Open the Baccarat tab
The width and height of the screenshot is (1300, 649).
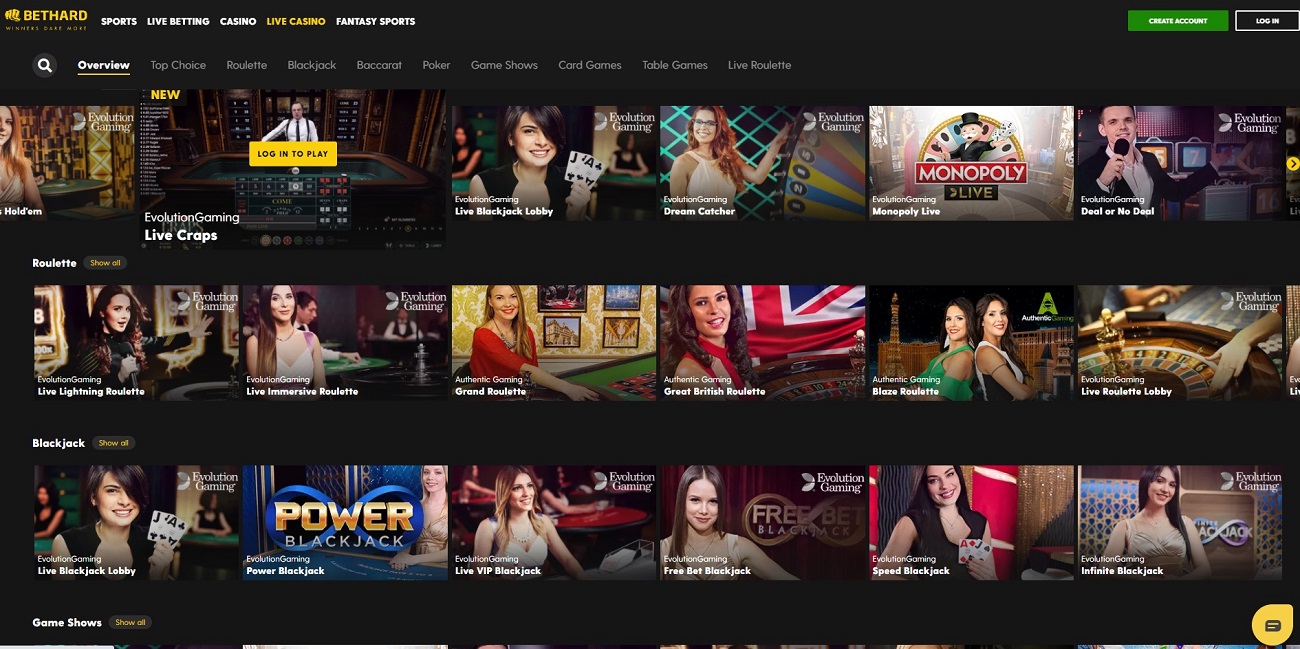(x=379, y=65)
